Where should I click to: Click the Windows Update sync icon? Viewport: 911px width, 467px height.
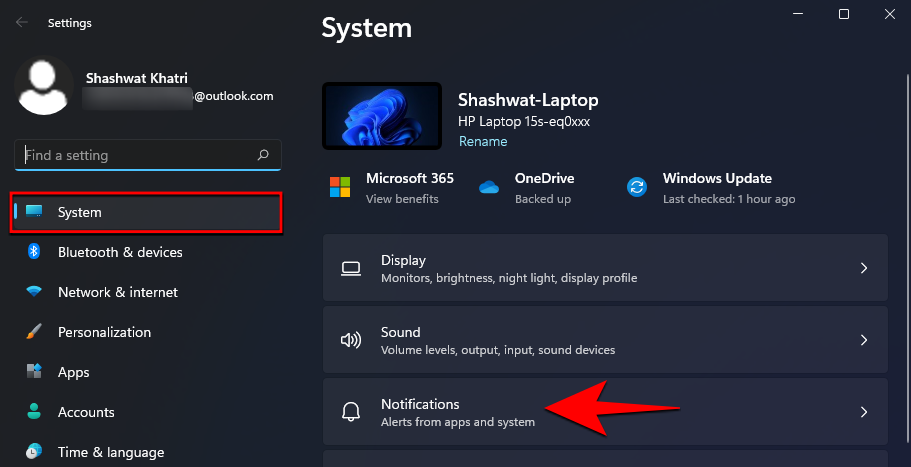coord(637,187)
